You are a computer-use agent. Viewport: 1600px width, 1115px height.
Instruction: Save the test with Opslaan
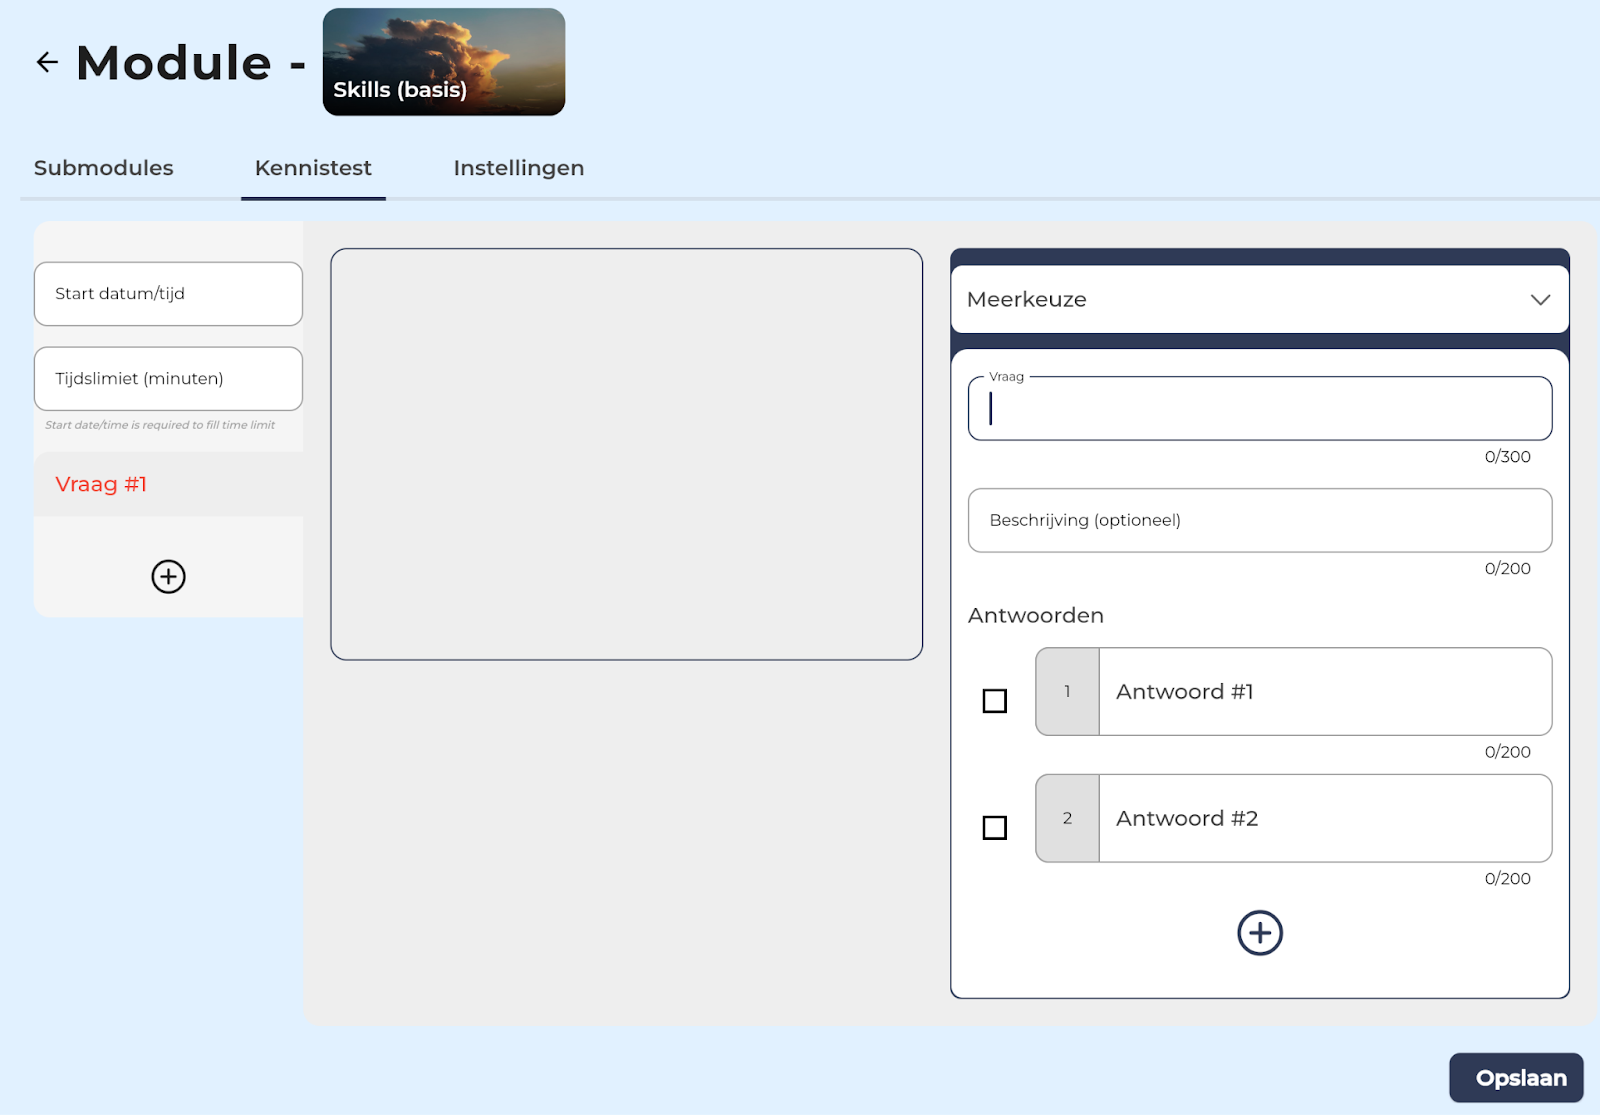tap(1516, 1078)
